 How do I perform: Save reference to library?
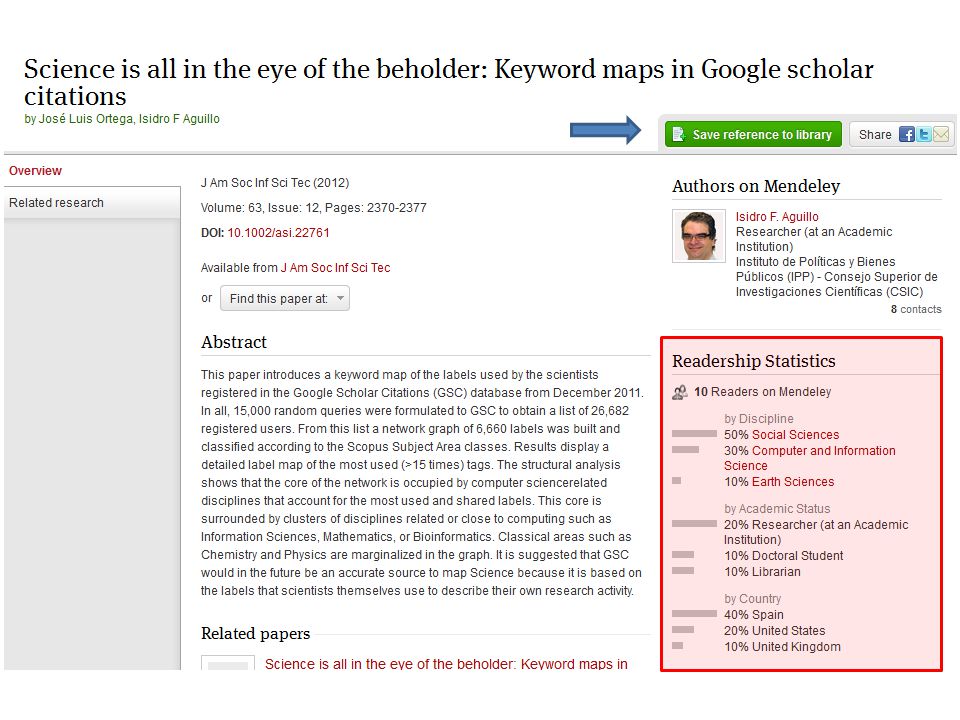click(x=753, y=134)
